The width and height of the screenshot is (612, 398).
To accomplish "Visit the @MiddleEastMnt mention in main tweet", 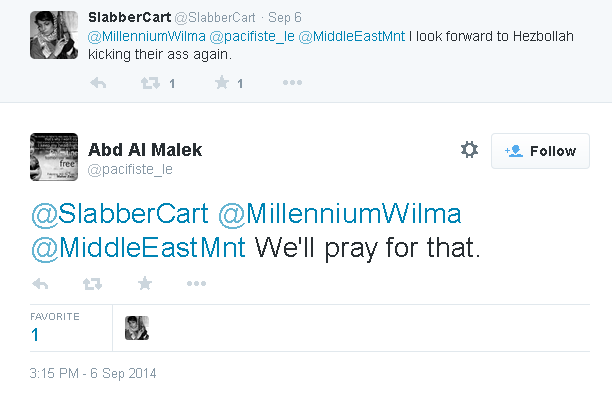I will pos(138,248).
